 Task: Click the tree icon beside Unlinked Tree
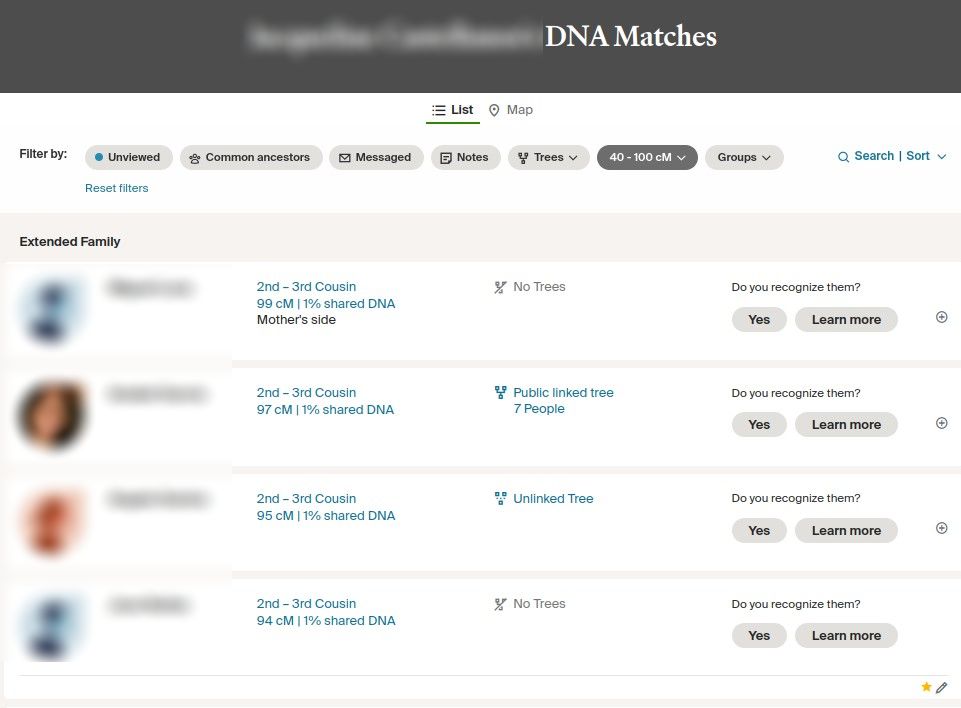(501, 499)
